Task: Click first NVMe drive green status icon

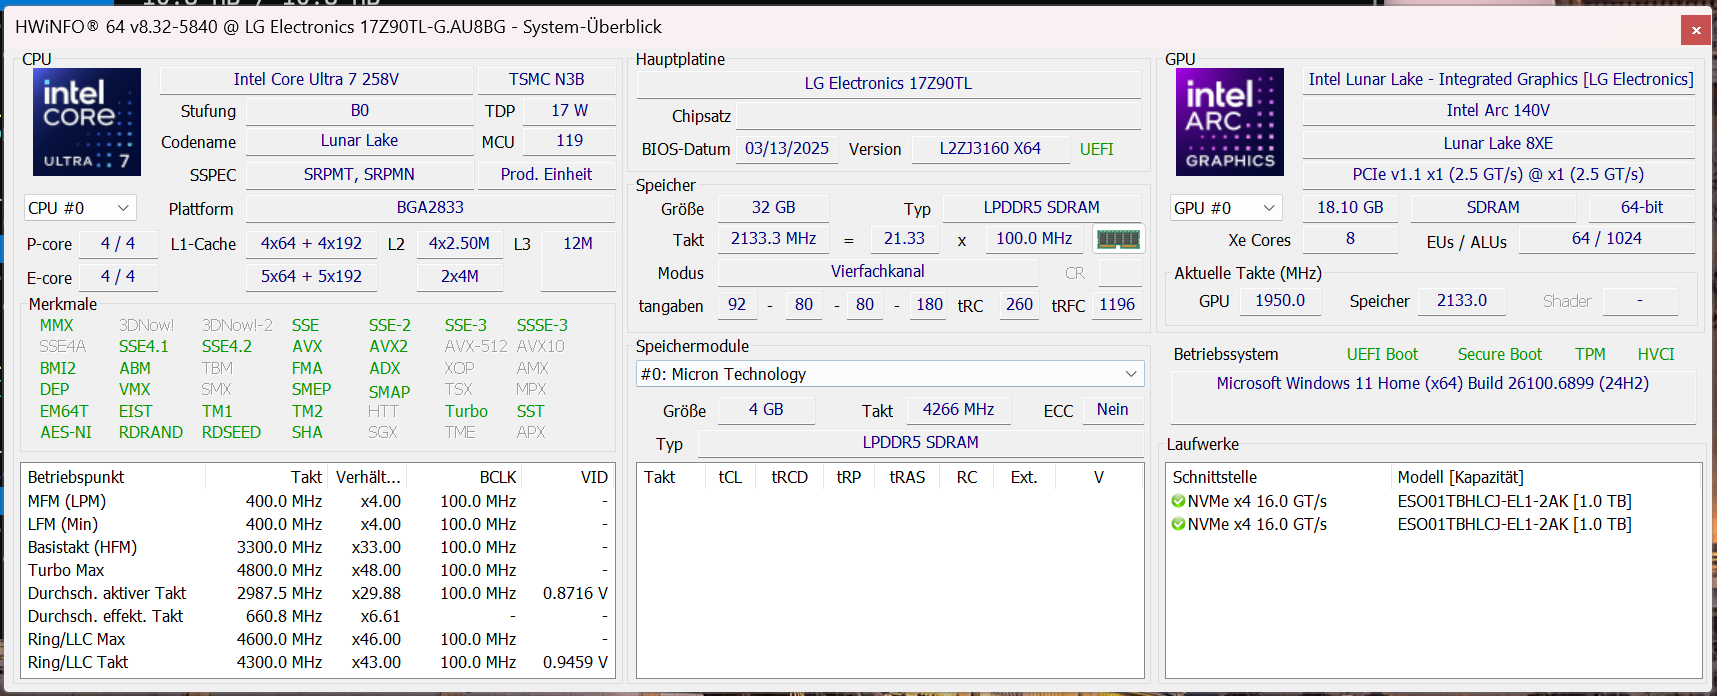Action: [1178, 501]
